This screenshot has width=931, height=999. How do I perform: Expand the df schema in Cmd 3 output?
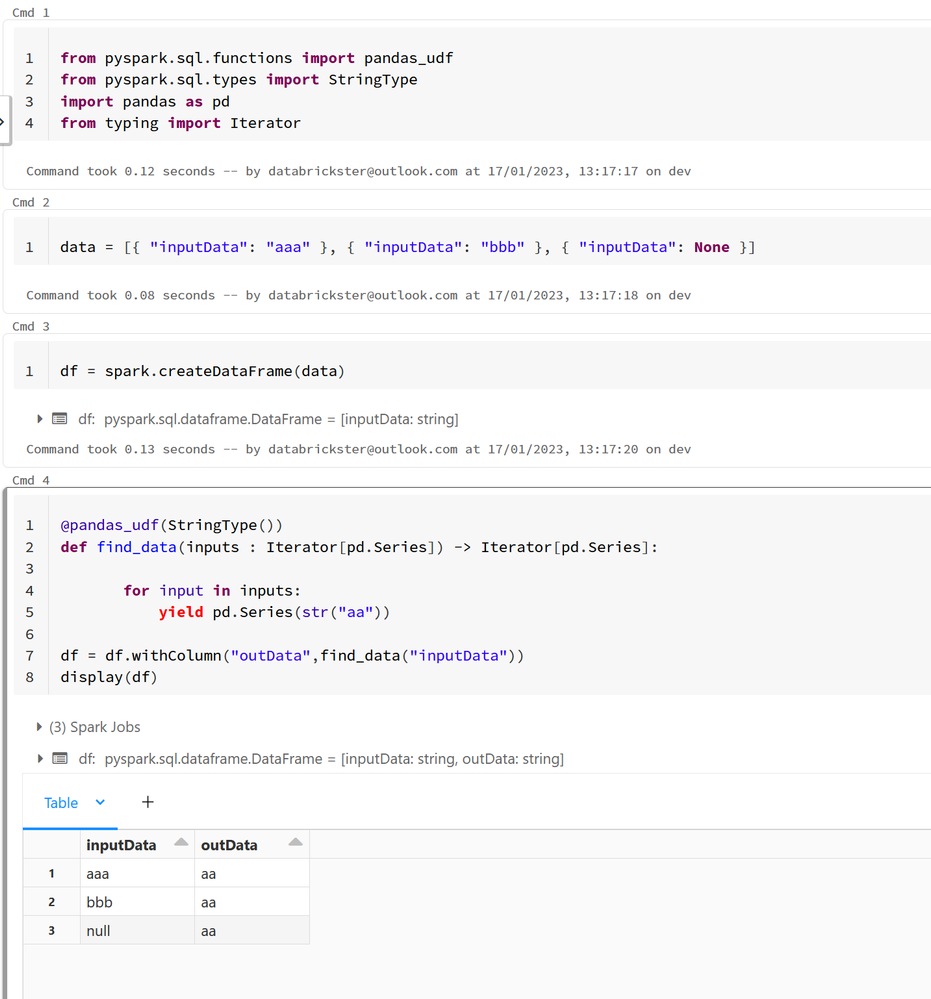(39, 419)
